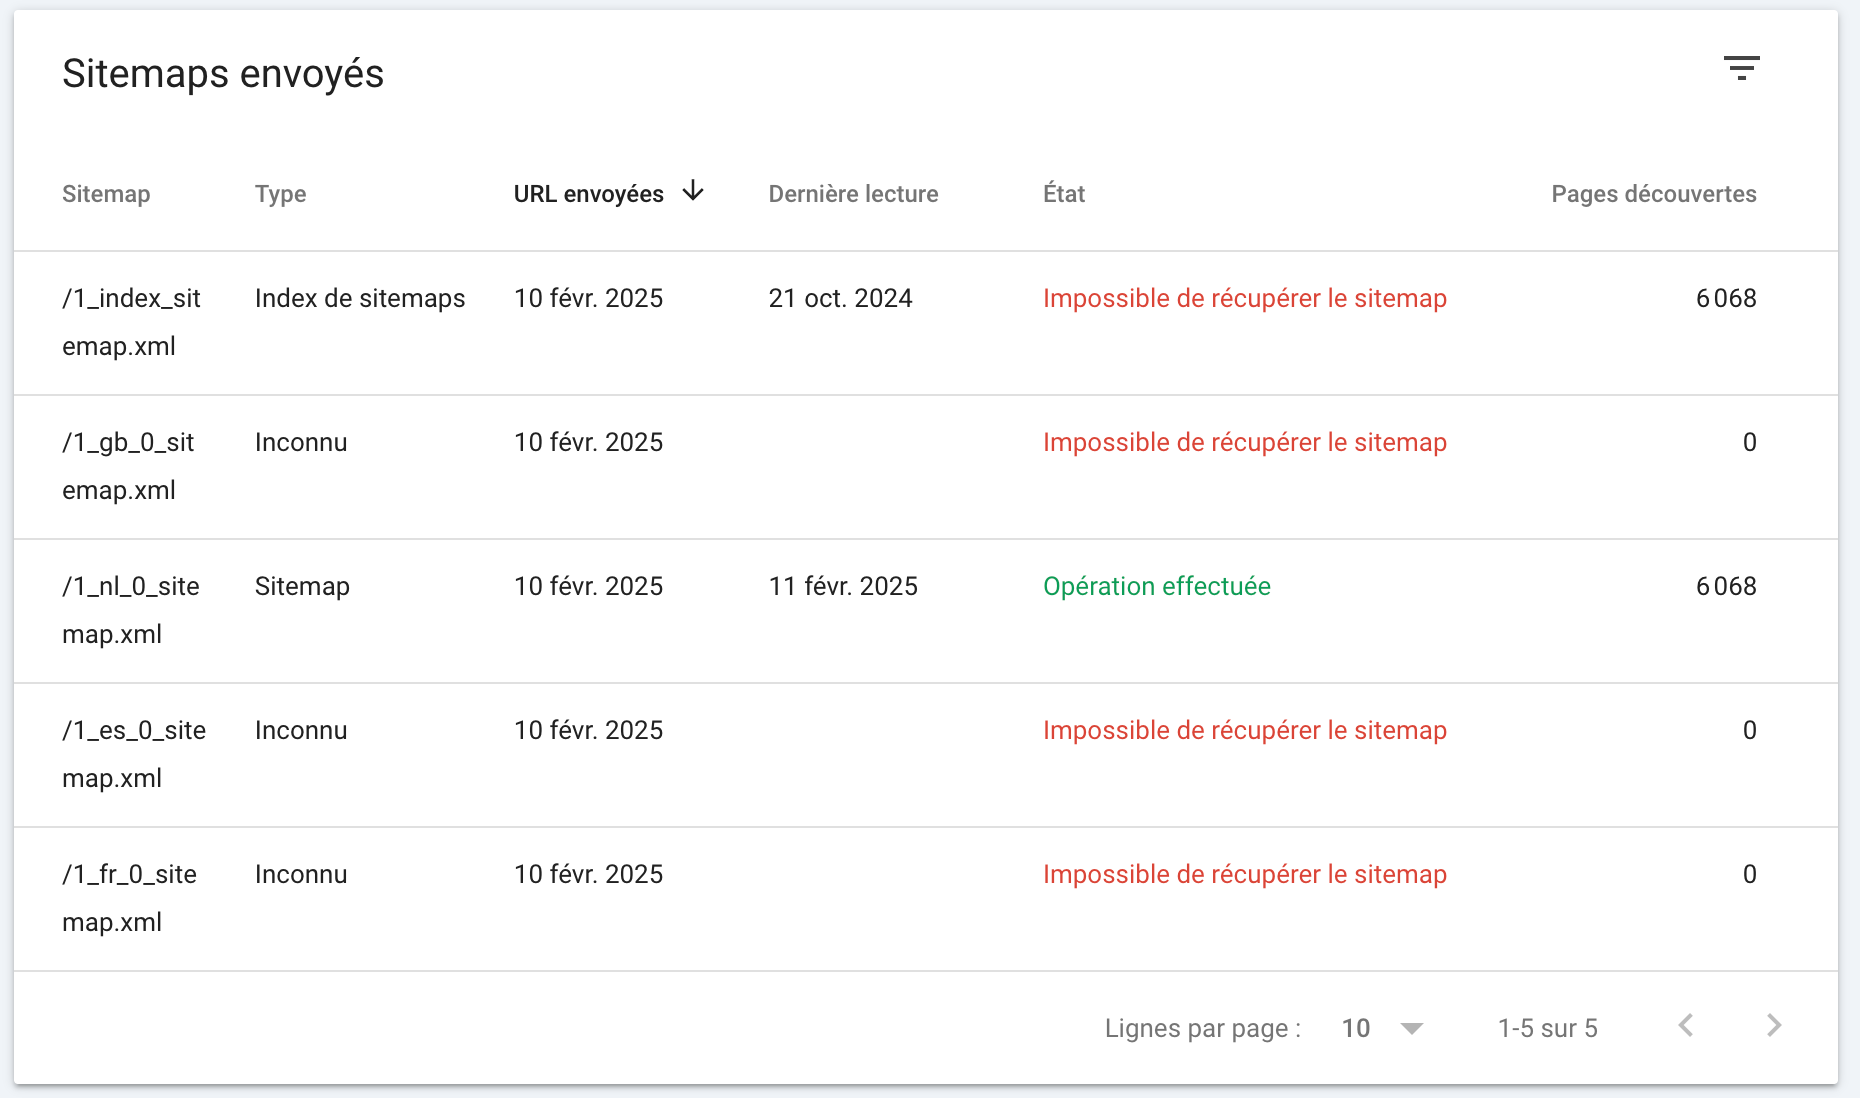
Task: Click the sort arrow next to URL envoyées
Action: (693, 191)
